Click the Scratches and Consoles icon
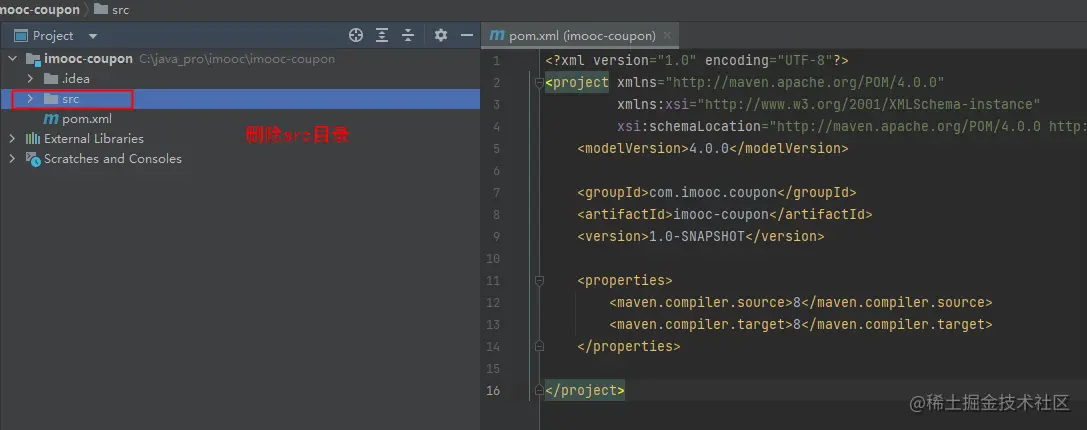1087x430 pixels. [x=33, y=159]
